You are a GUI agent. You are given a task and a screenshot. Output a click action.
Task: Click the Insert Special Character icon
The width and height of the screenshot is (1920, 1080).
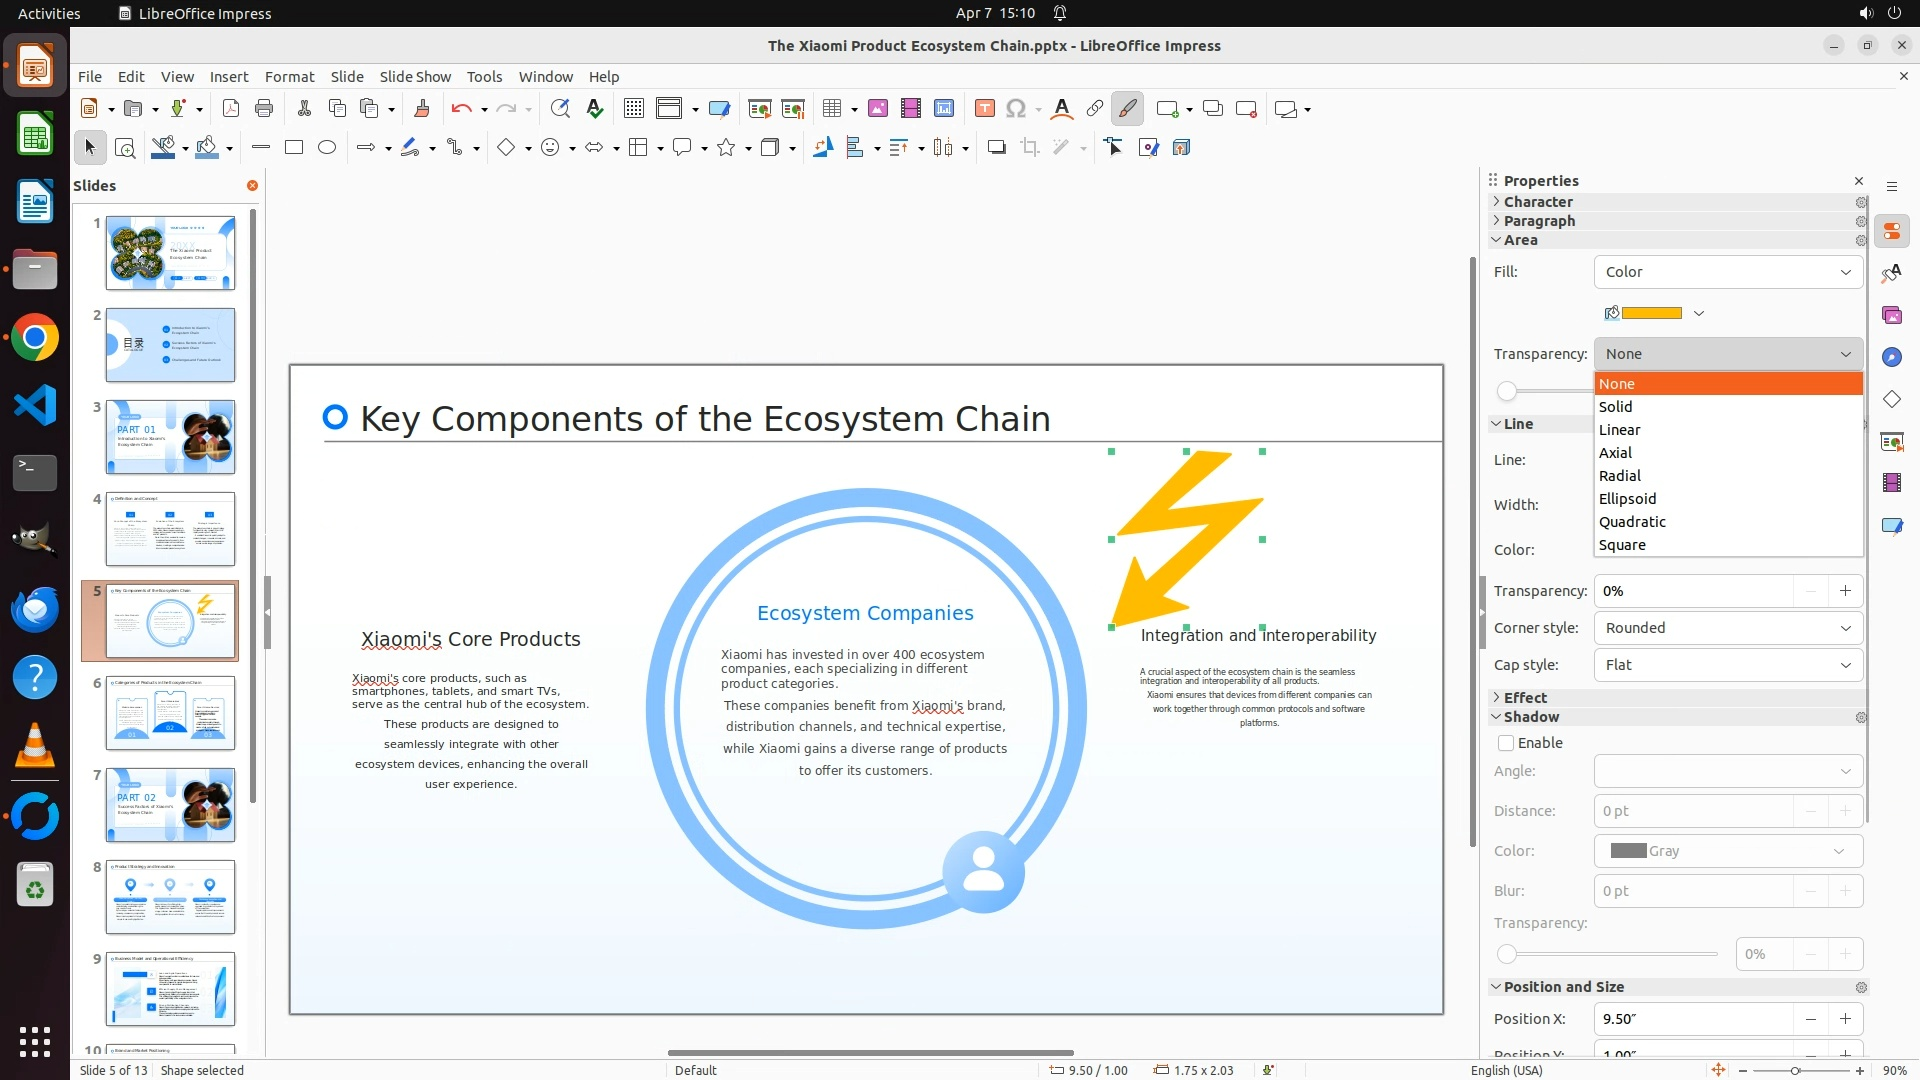[1016, 109]
